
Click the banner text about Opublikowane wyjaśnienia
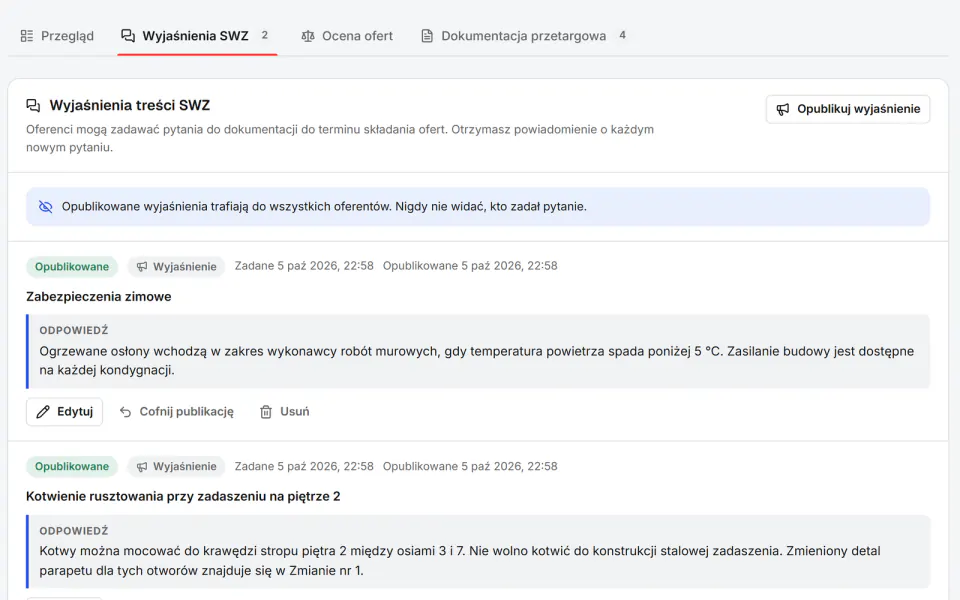pos(324,206)
